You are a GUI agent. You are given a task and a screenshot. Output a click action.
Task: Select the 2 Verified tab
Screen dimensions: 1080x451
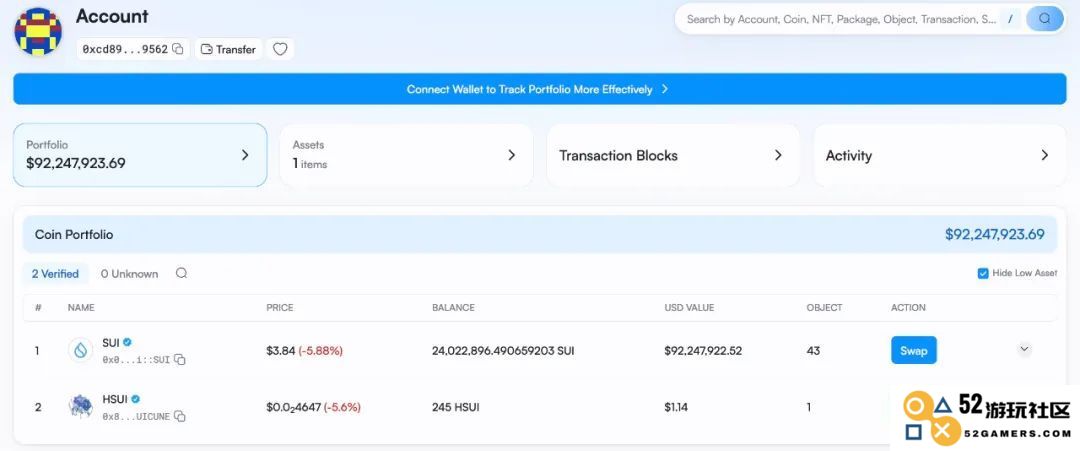55,273
